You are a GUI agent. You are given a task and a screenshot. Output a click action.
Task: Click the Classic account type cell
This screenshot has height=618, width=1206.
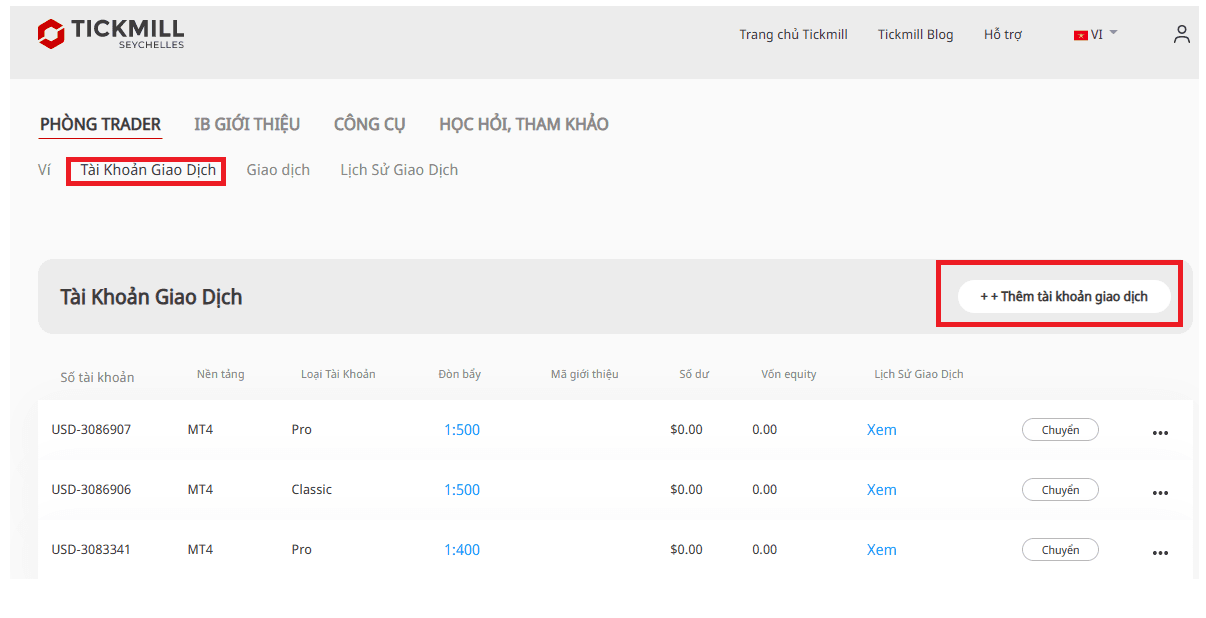(x=312, y=490)
